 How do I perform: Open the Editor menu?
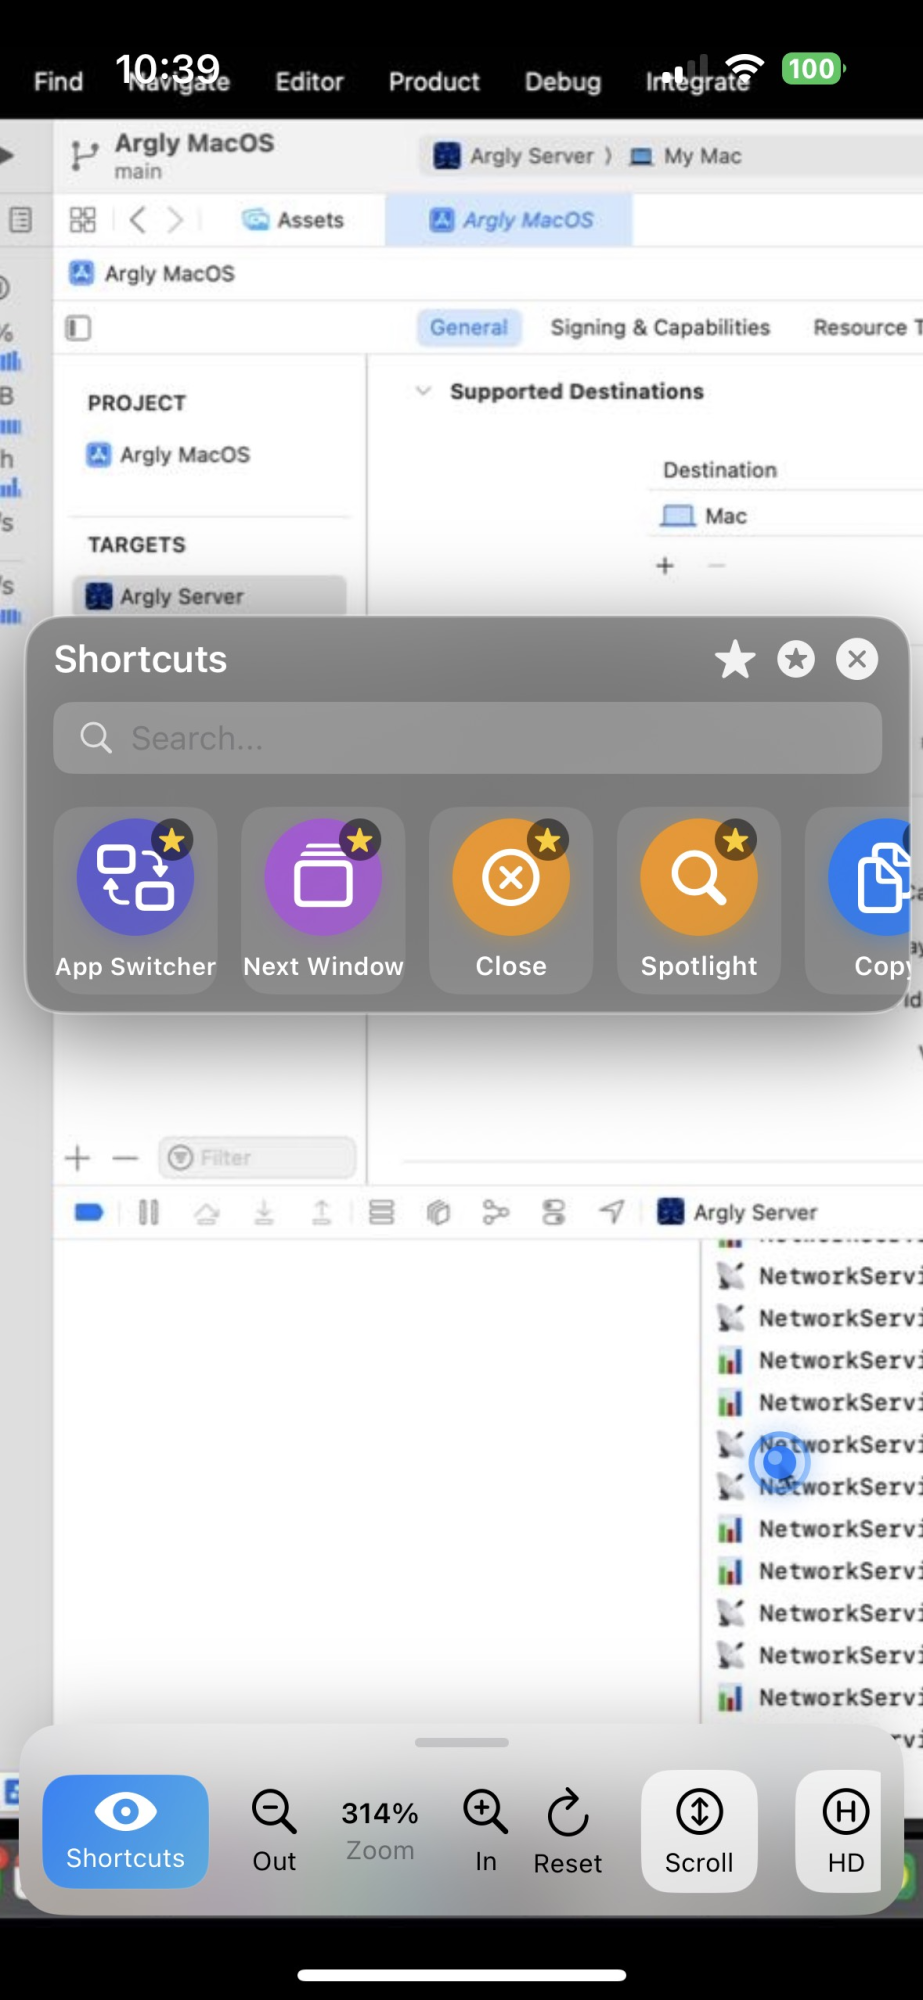(309, 82)
